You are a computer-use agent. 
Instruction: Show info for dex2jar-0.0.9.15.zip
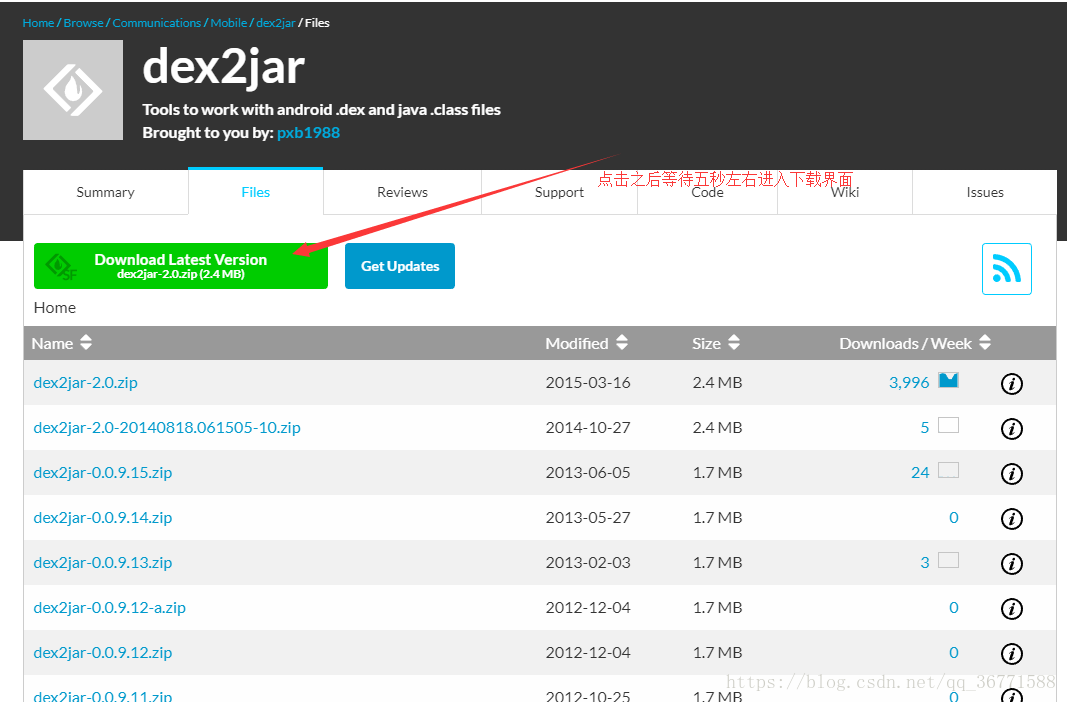1012,473
